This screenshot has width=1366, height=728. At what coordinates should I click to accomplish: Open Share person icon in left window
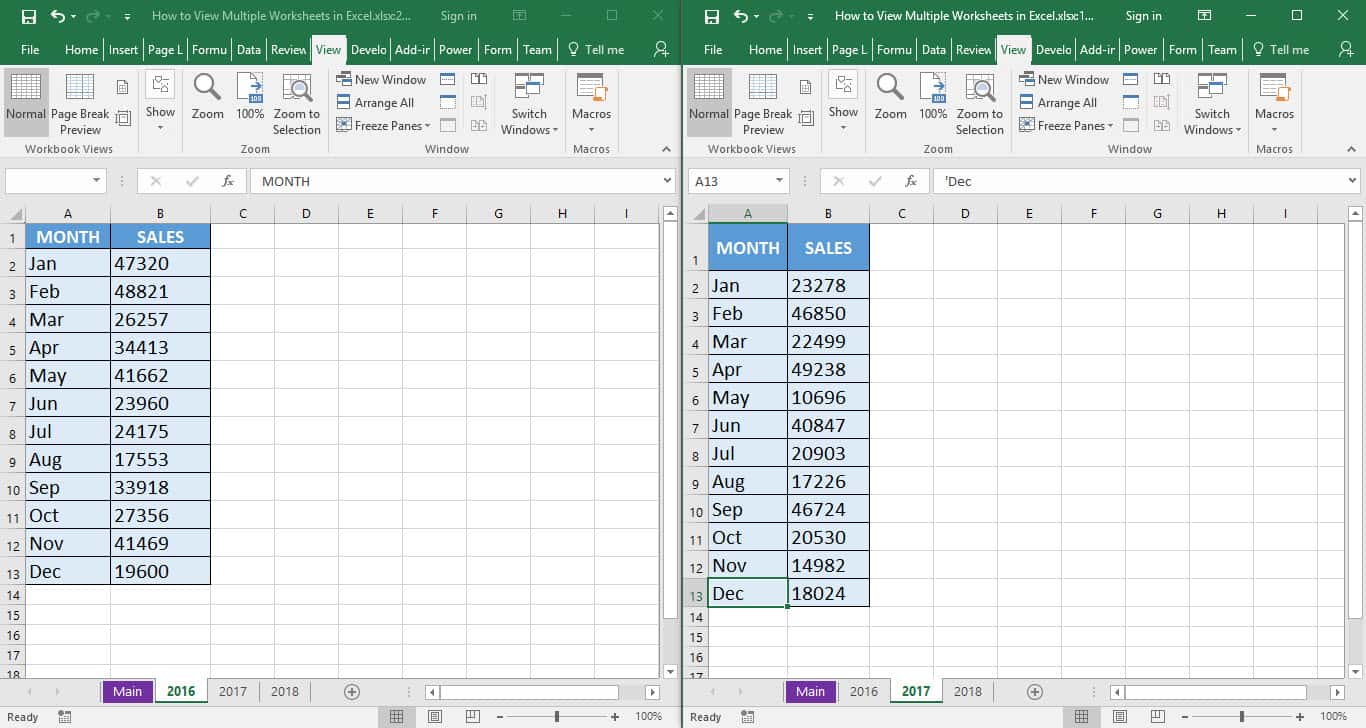661,49
